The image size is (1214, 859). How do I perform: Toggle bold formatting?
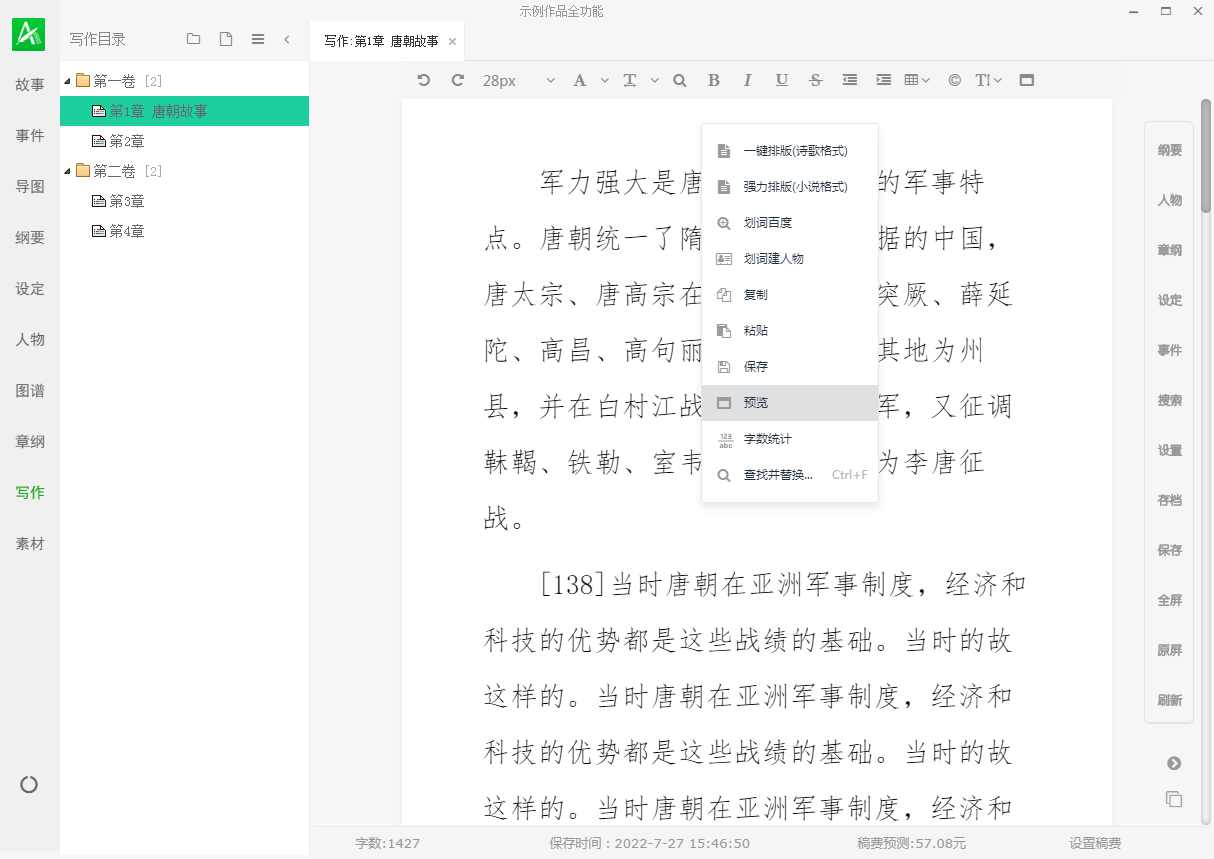713,80
